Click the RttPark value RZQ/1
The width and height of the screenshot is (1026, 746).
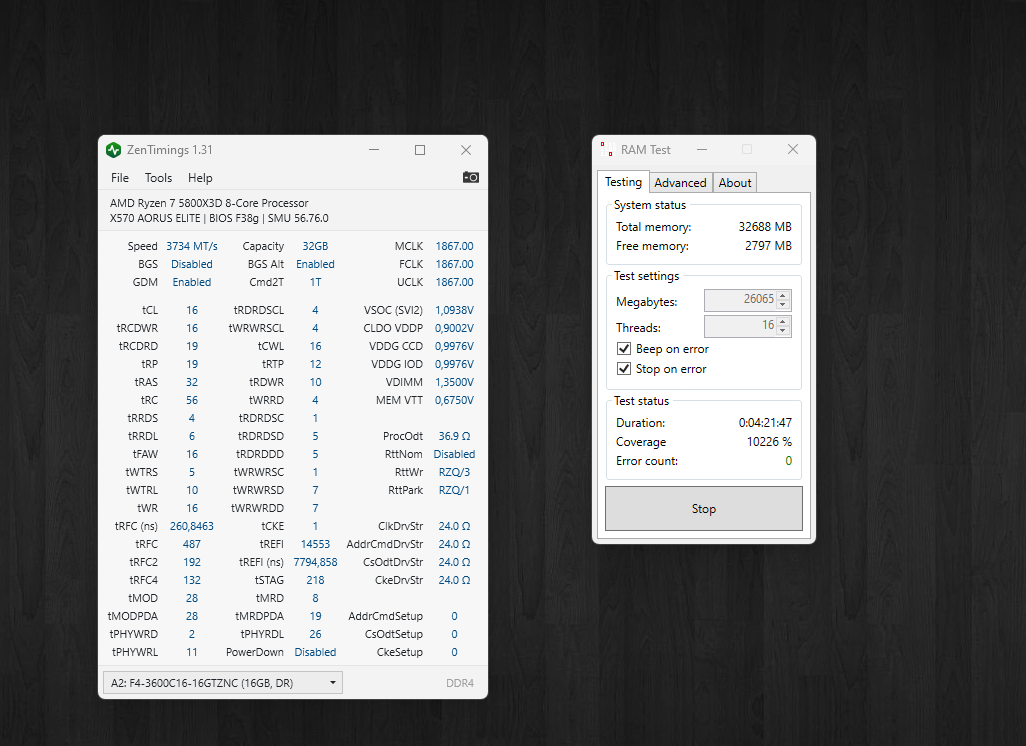tap(454, 490)
